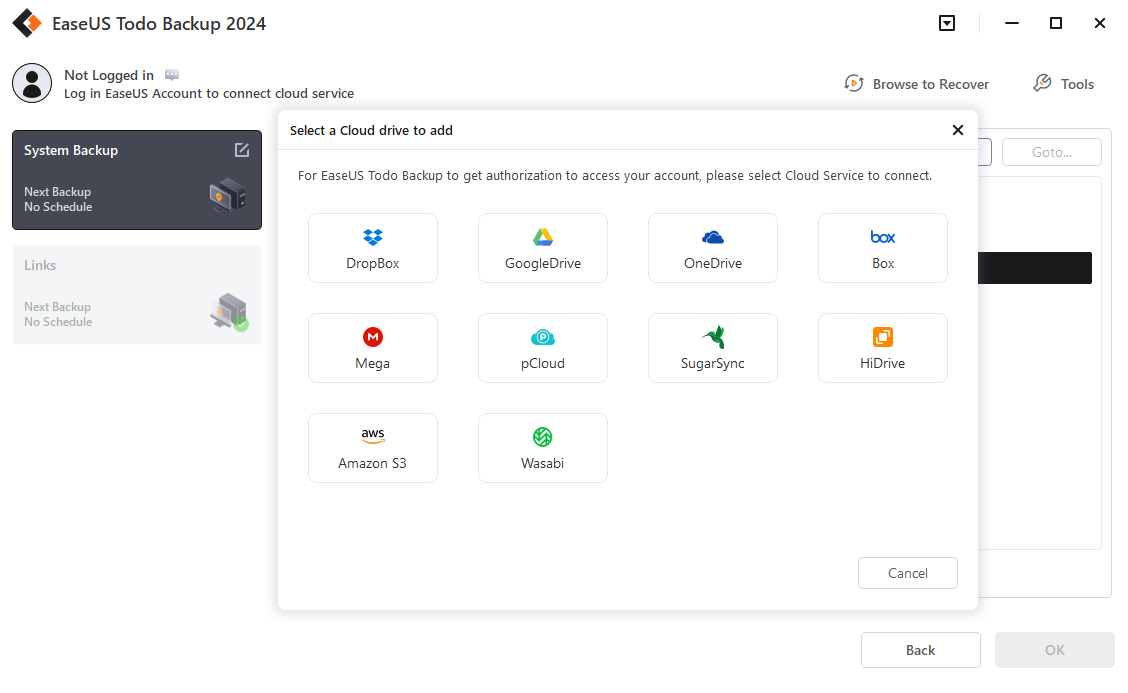This screenshot has width=1128, height=693.
Task: Choose the Wasabi green icon
Action: click(x=542, y=437)
